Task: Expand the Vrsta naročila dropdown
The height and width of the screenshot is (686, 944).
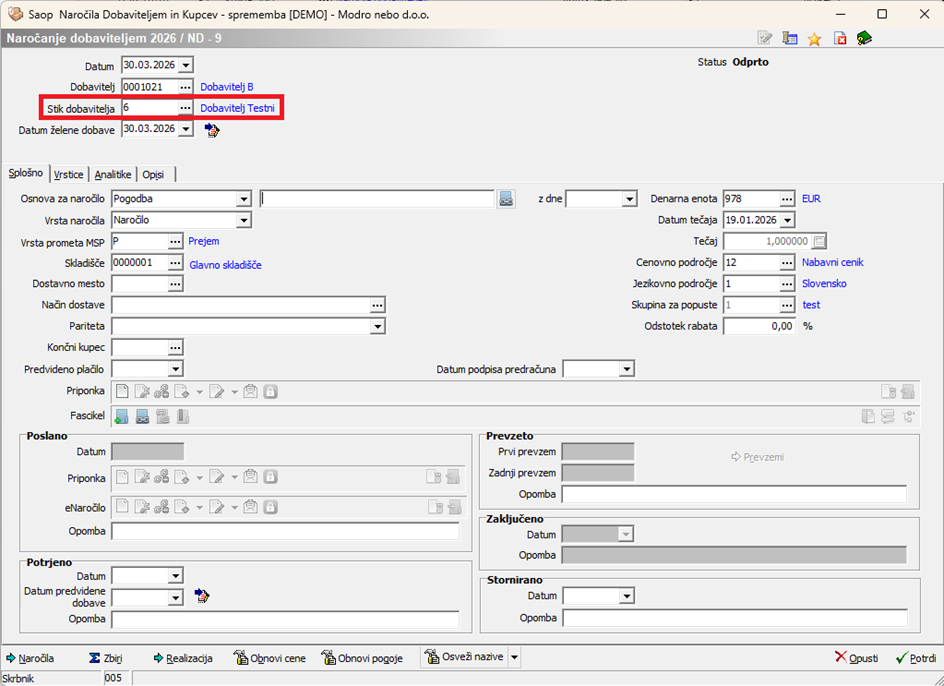Action: point(243,220)
